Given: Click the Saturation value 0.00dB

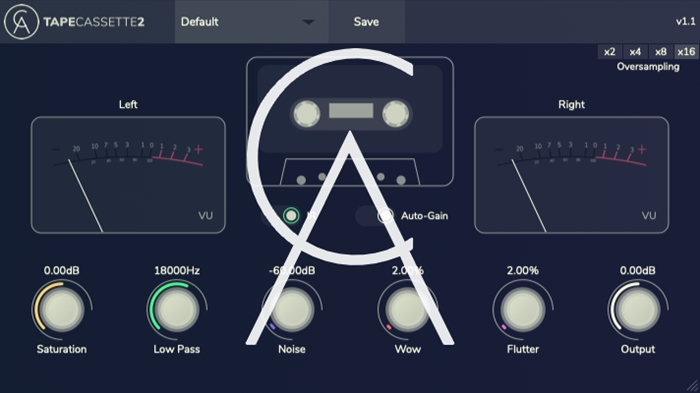Looking at the screenshot, I should 62,271.
